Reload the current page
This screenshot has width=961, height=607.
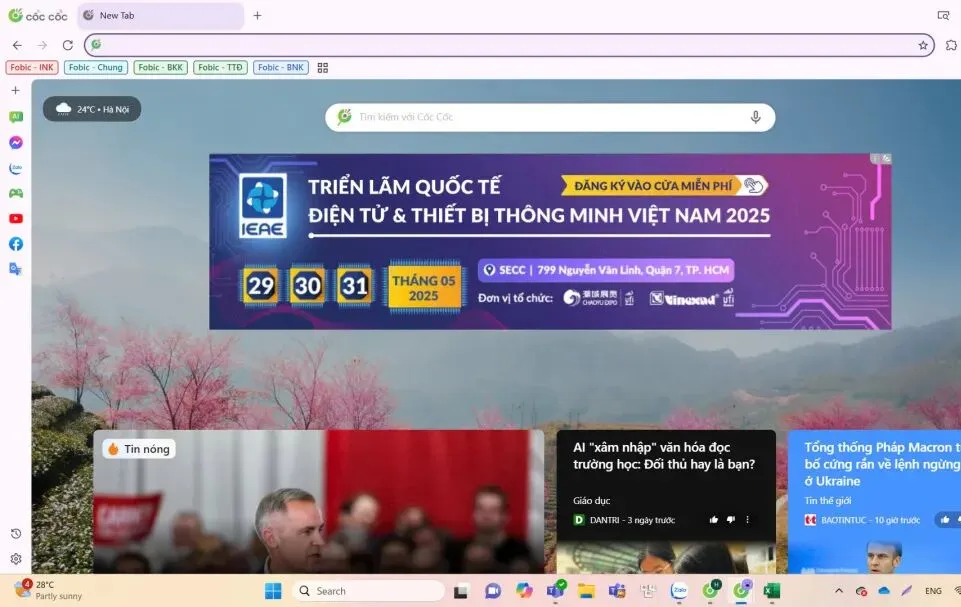click(x=68, y=45)
